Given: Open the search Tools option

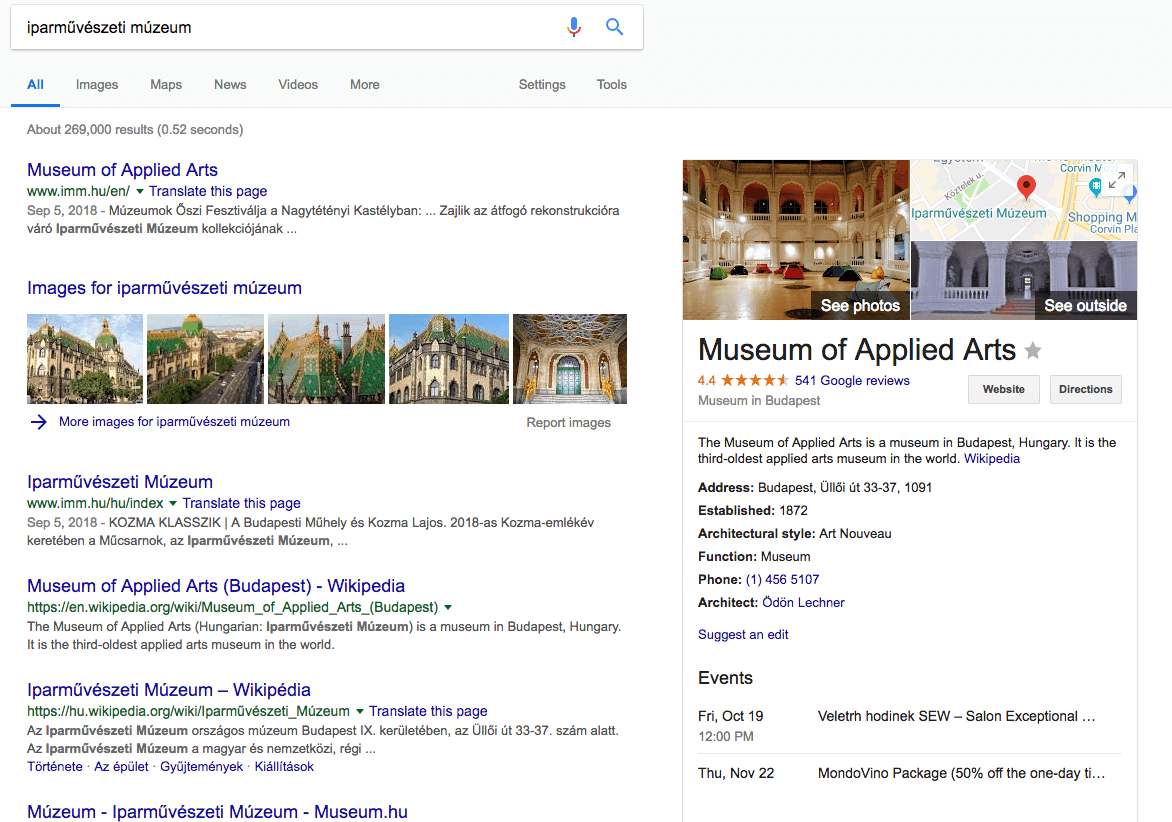Looking at the screenshot, I should [x=611, y=84].
